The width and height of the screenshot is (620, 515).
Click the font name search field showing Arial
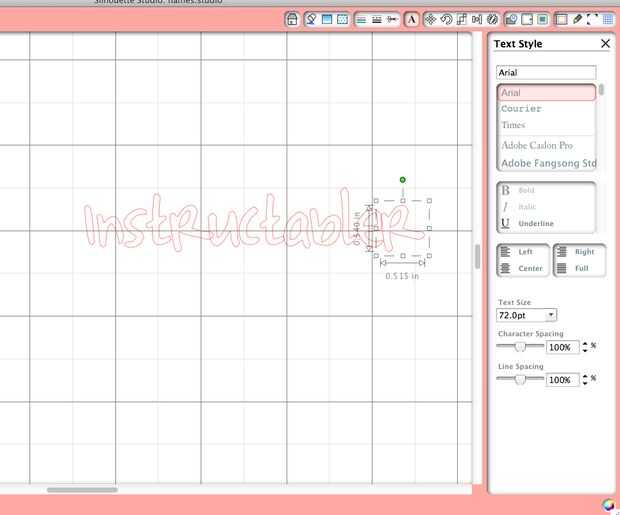pyautogui.click(x=546, y=72)
